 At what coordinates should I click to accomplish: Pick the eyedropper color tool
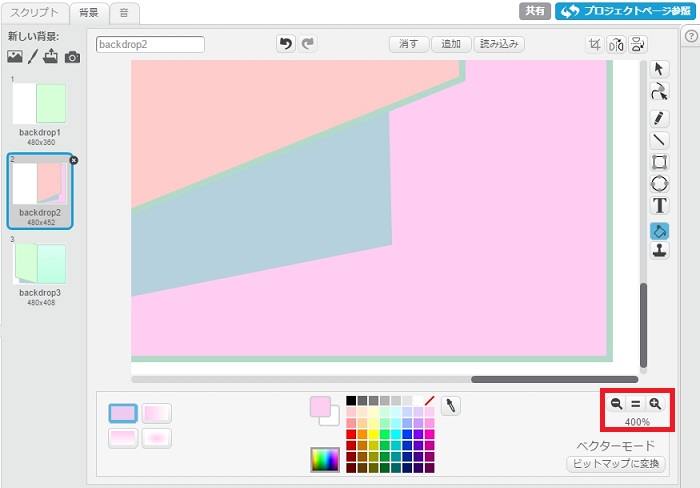pos(451,406)
